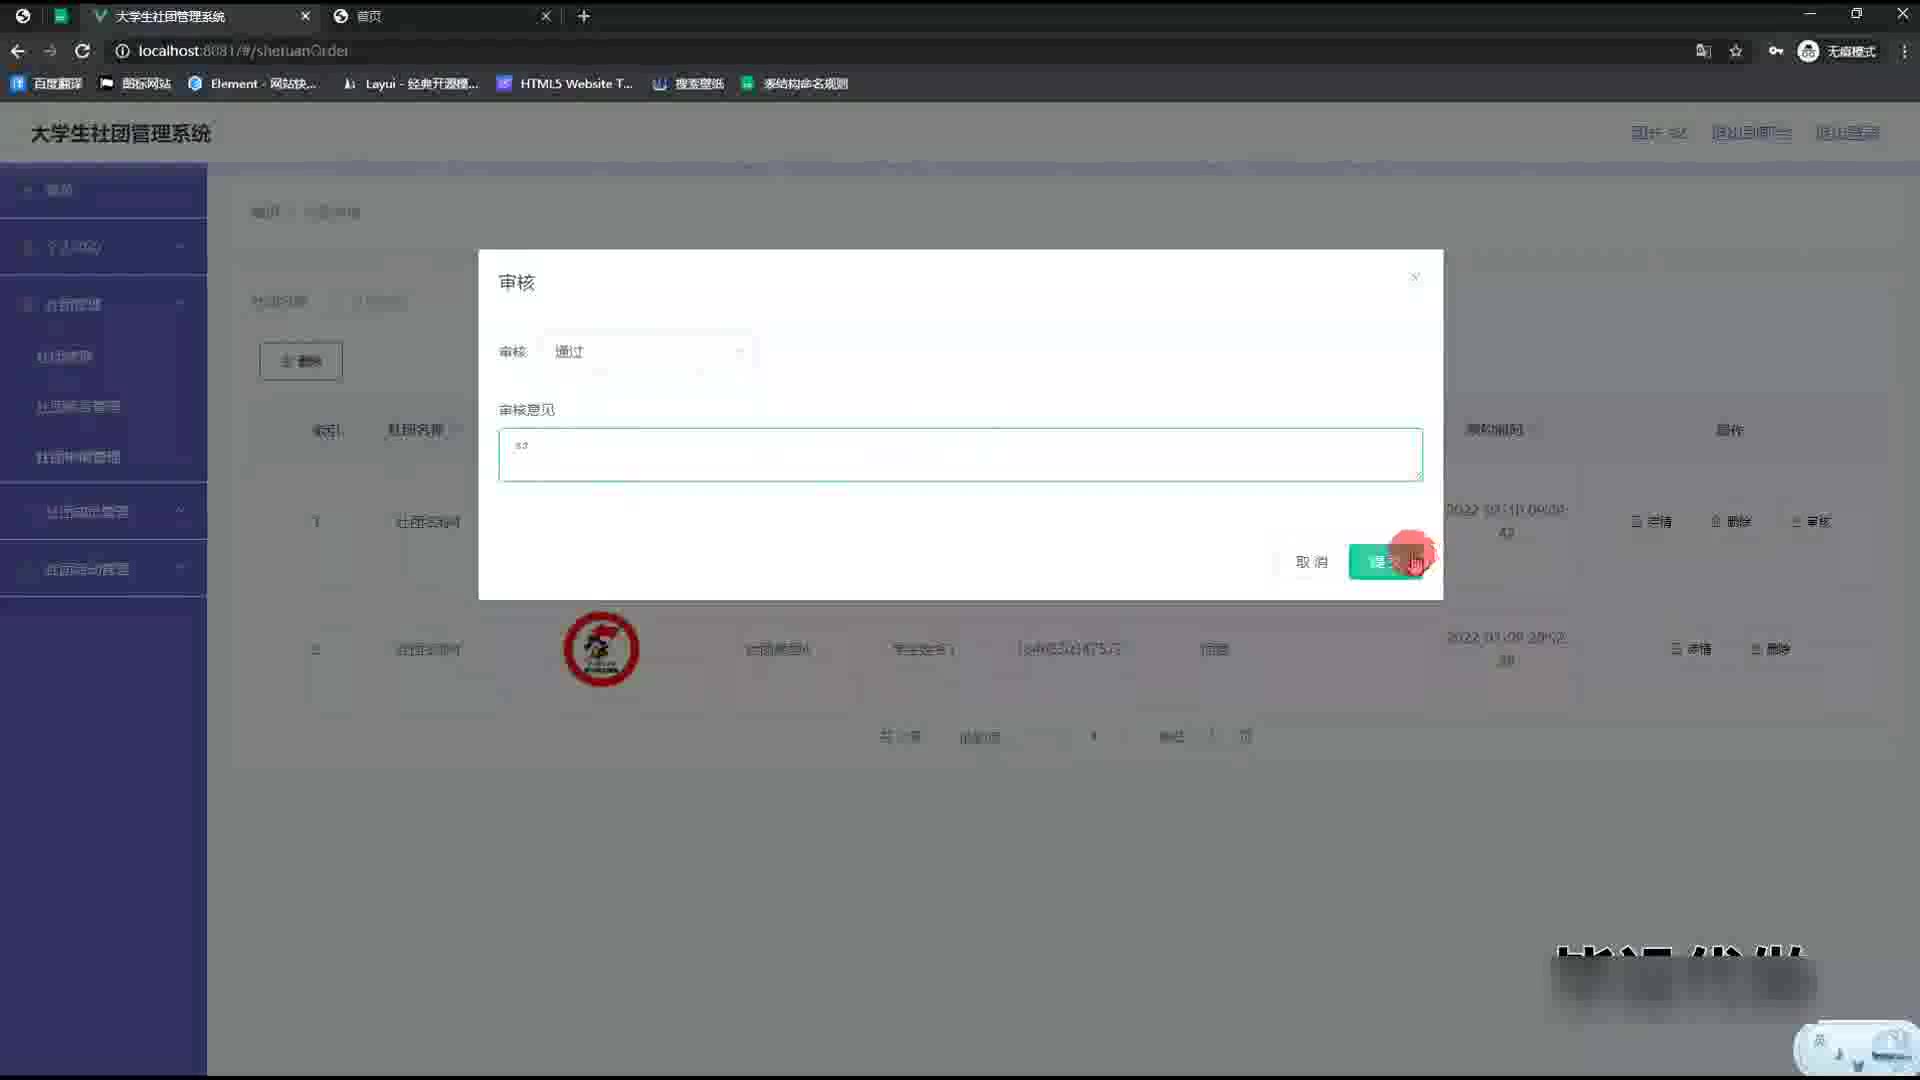1920x1080 pixels.
Task: Click the HTML5 Website T... bookmark
Action: tap(565, 84)
